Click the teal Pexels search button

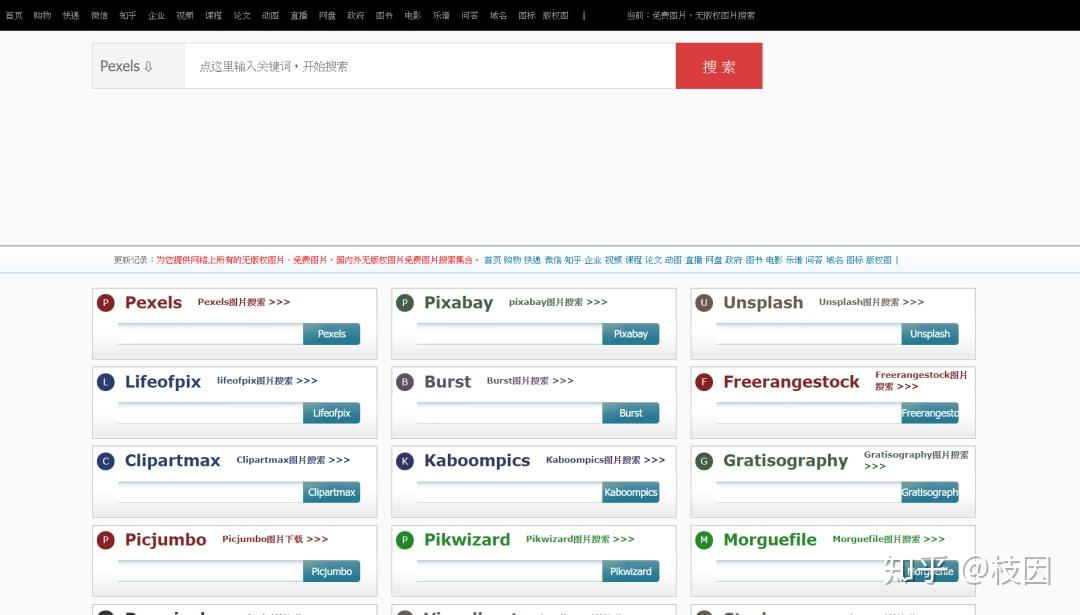tap(331, 334)
